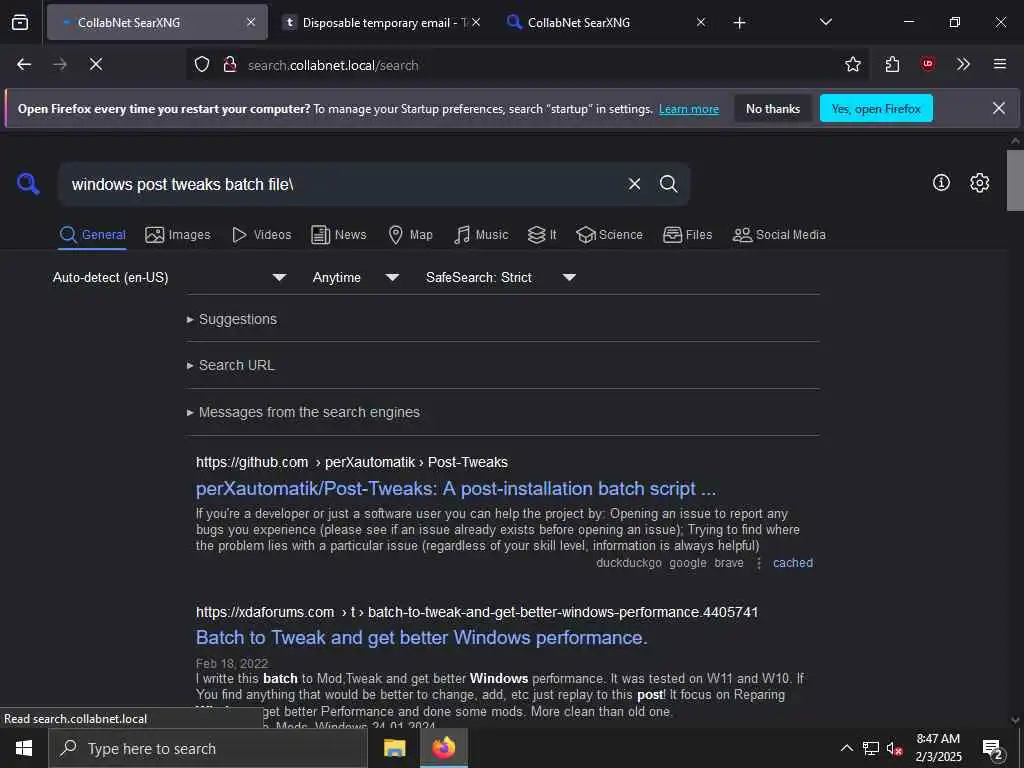Open the SafeSearch: Strict dropdown

click(x=501, y=278)
